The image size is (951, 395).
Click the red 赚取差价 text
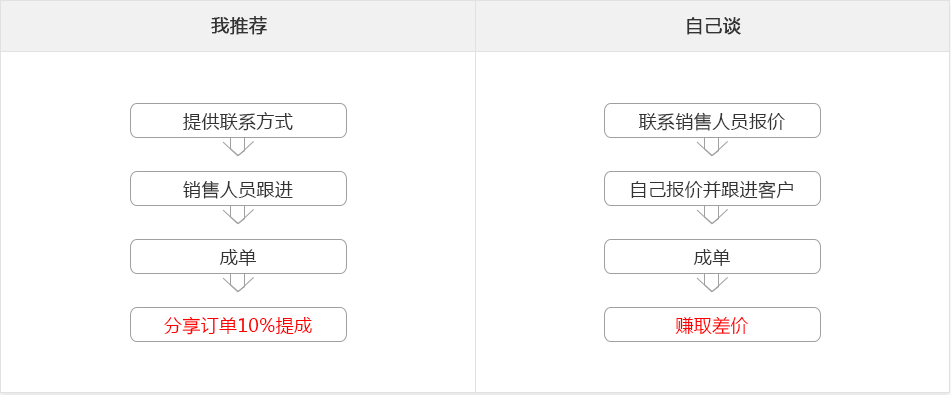712,326
